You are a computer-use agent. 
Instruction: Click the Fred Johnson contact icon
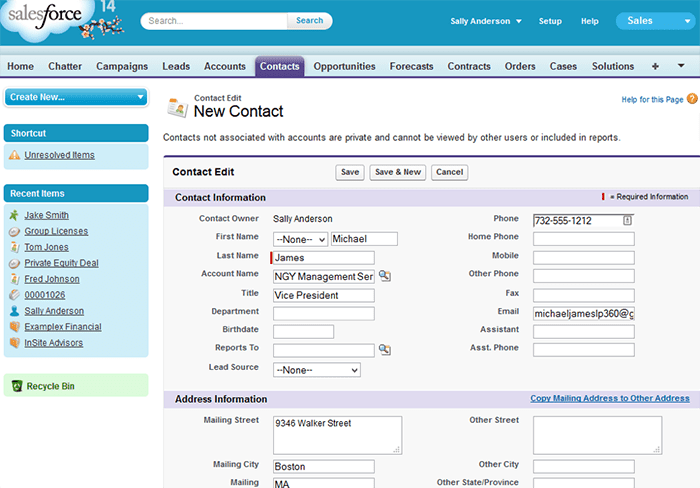[14, 279]
